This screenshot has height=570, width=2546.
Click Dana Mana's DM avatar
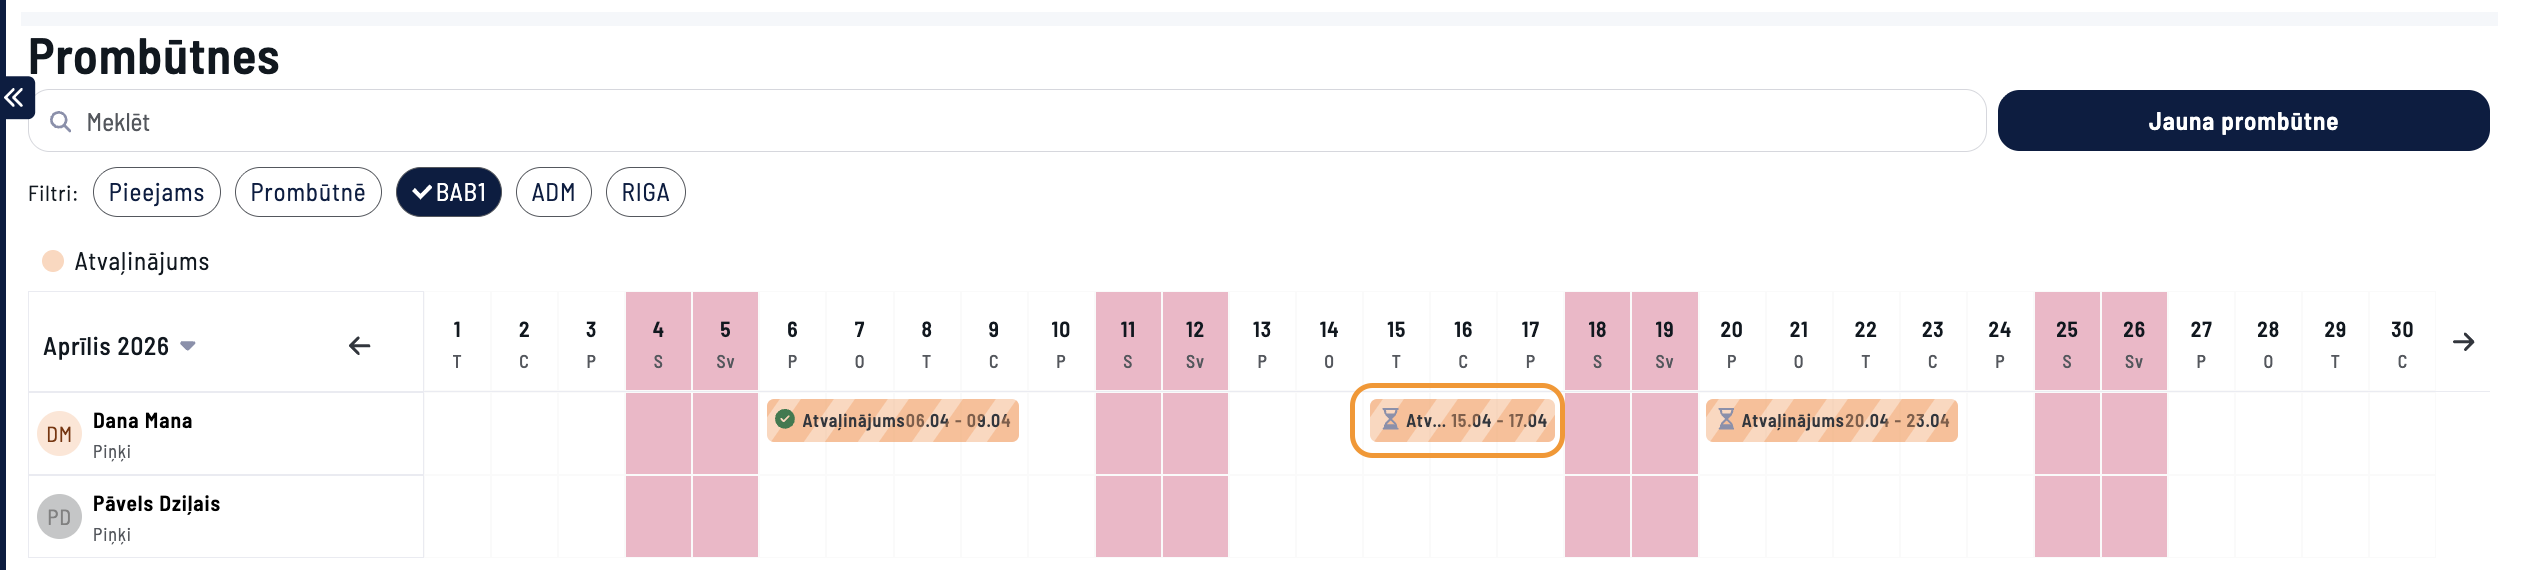click(x=59, y=434)
